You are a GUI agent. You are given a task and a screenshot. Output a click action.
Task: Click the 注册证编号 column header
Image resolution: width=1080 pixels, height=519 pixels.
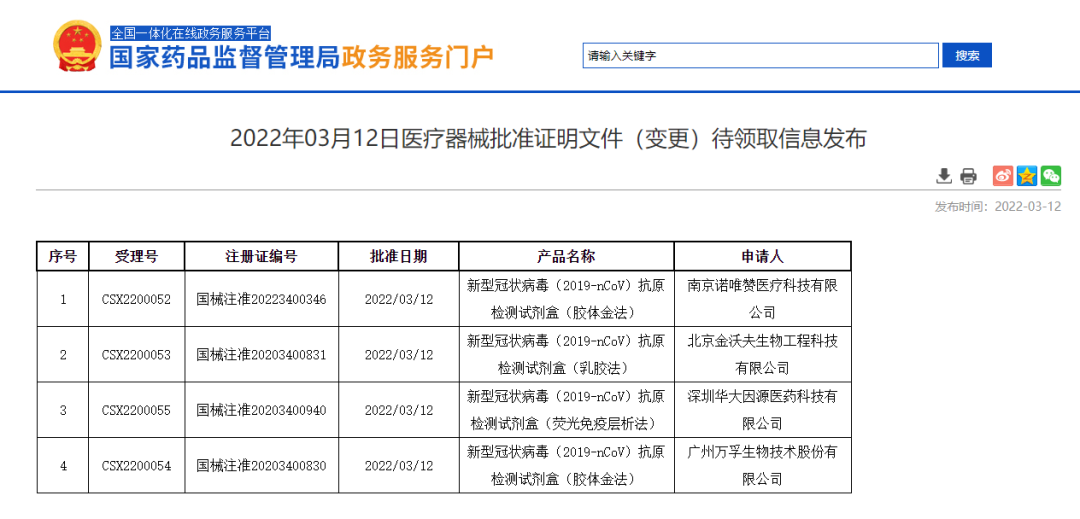pos(261,257)
